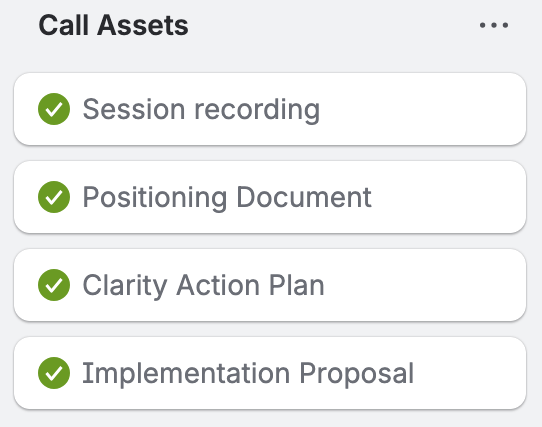Click the word recording in first card
The height and width of the screenshot is (427, 542).
257,110
